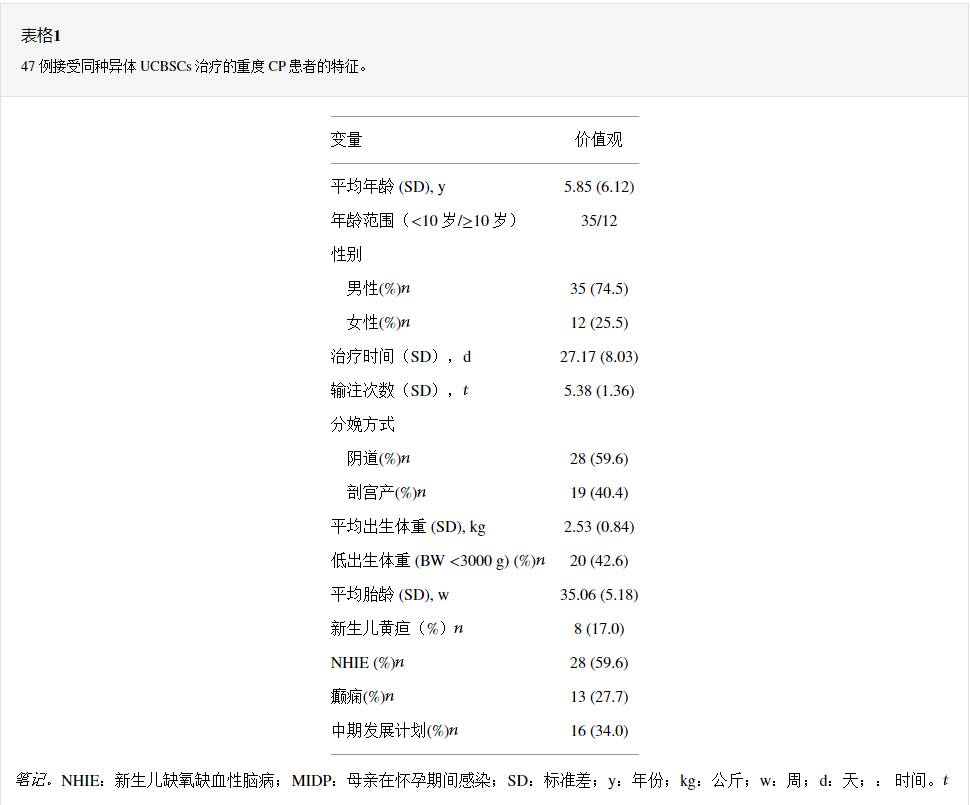Click the 女性(%)n row label
Image resolution: width=970 pixels, height=805 pixels.
pyautogui.click(x=378, y=323)
